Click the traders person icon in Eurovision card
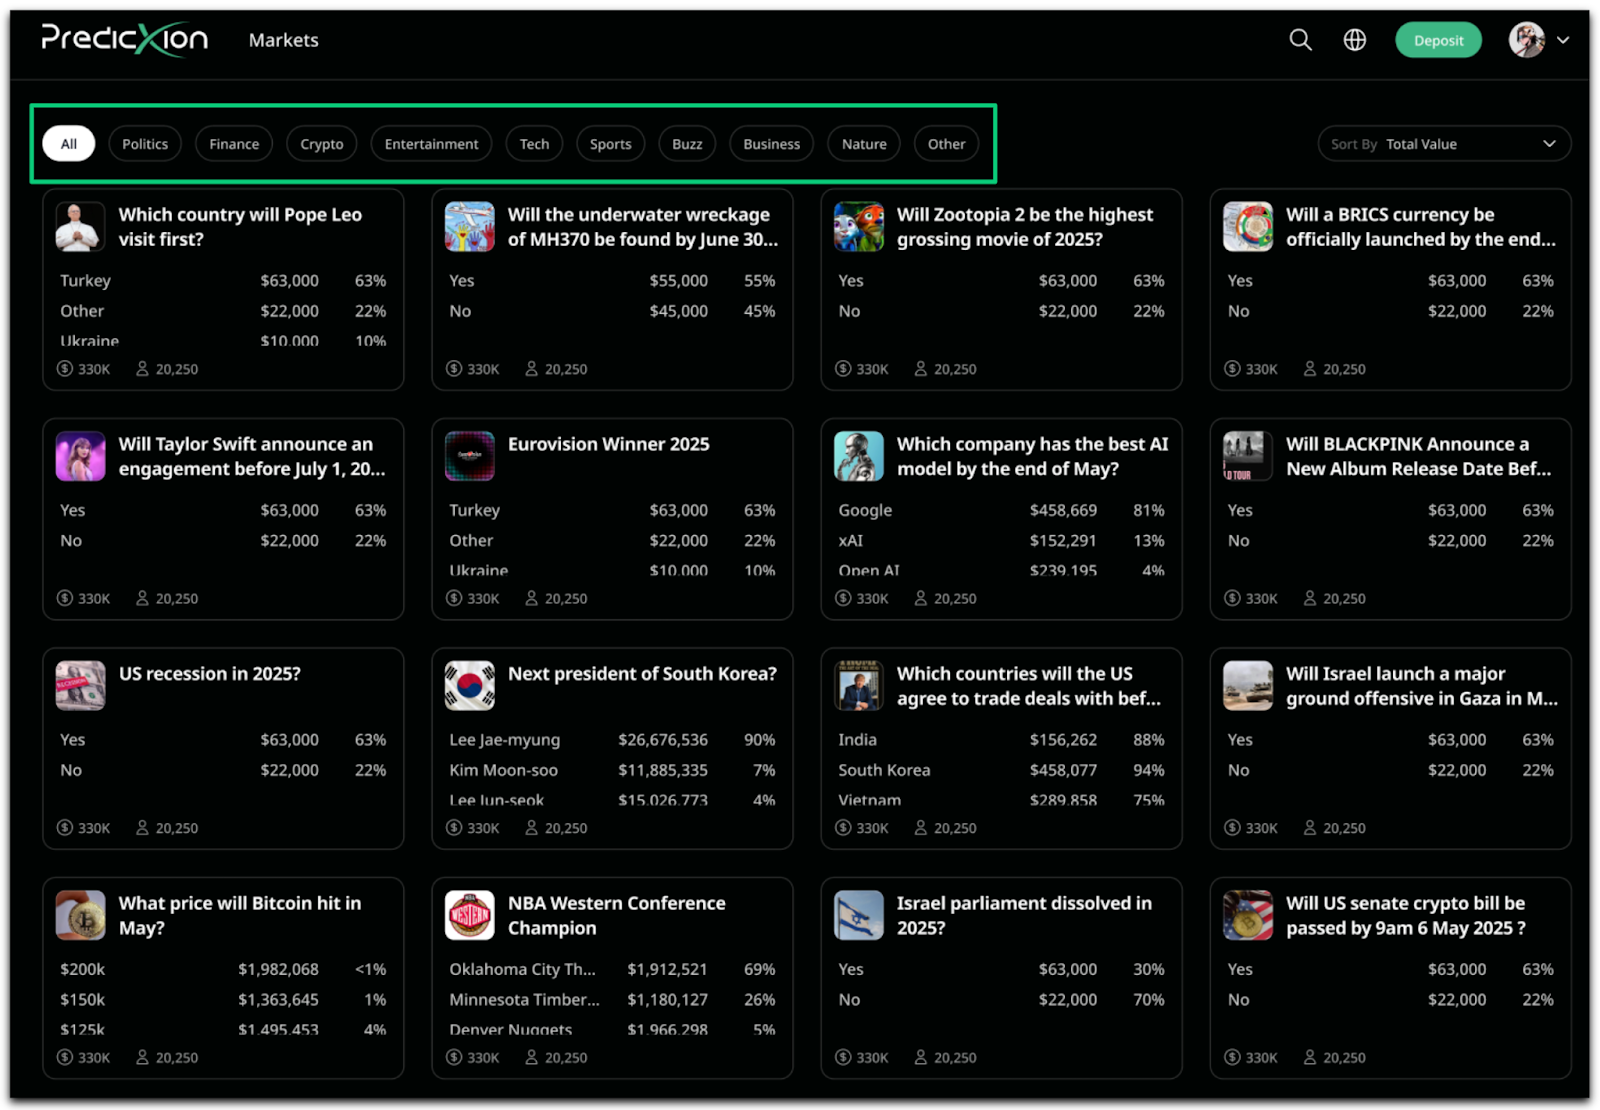Image resolution: width=1600 pixels, height=1110 pixels. point(531,598)
